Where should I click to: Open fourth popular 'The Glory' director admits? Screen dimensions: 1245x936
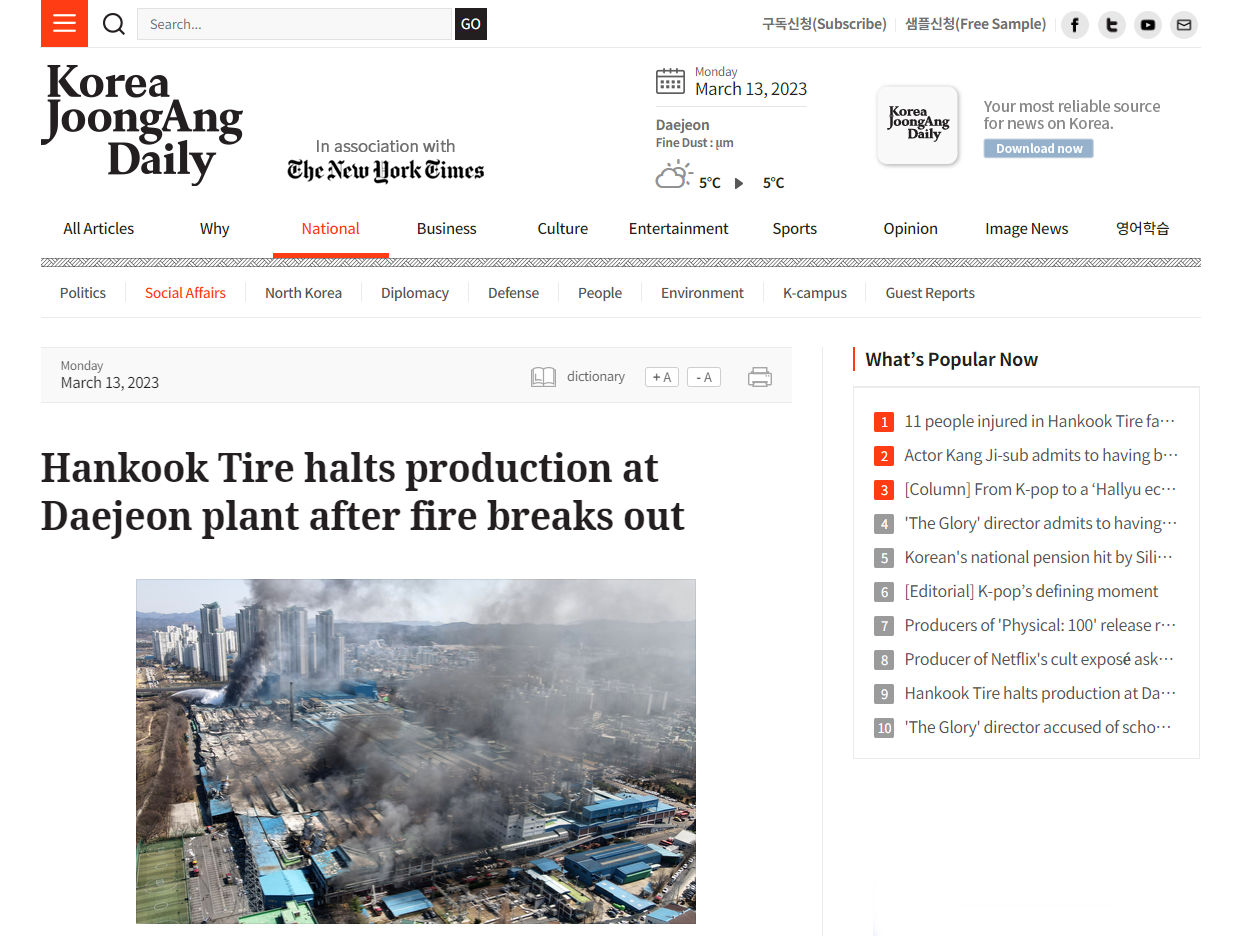1040,523
